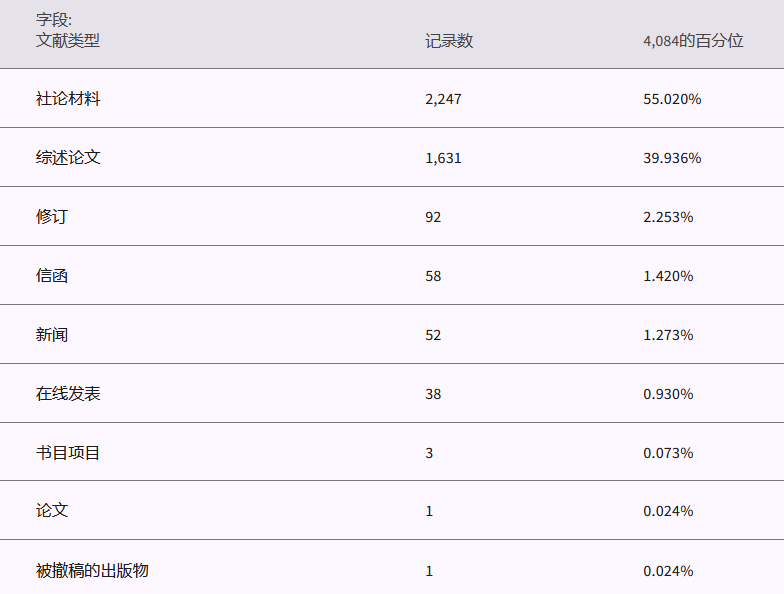Click the 2,247 record count
Image resolution: width=784 pixels, height=594 pixels.
click(x=443, y=99)
